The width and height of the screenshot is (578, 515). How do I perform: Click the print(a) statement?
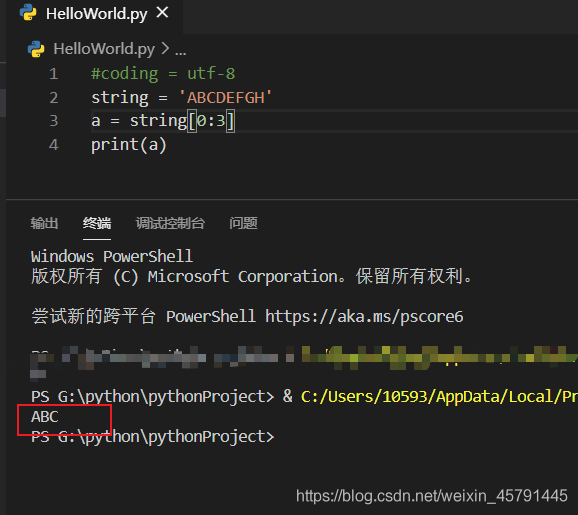pos(129,145)
